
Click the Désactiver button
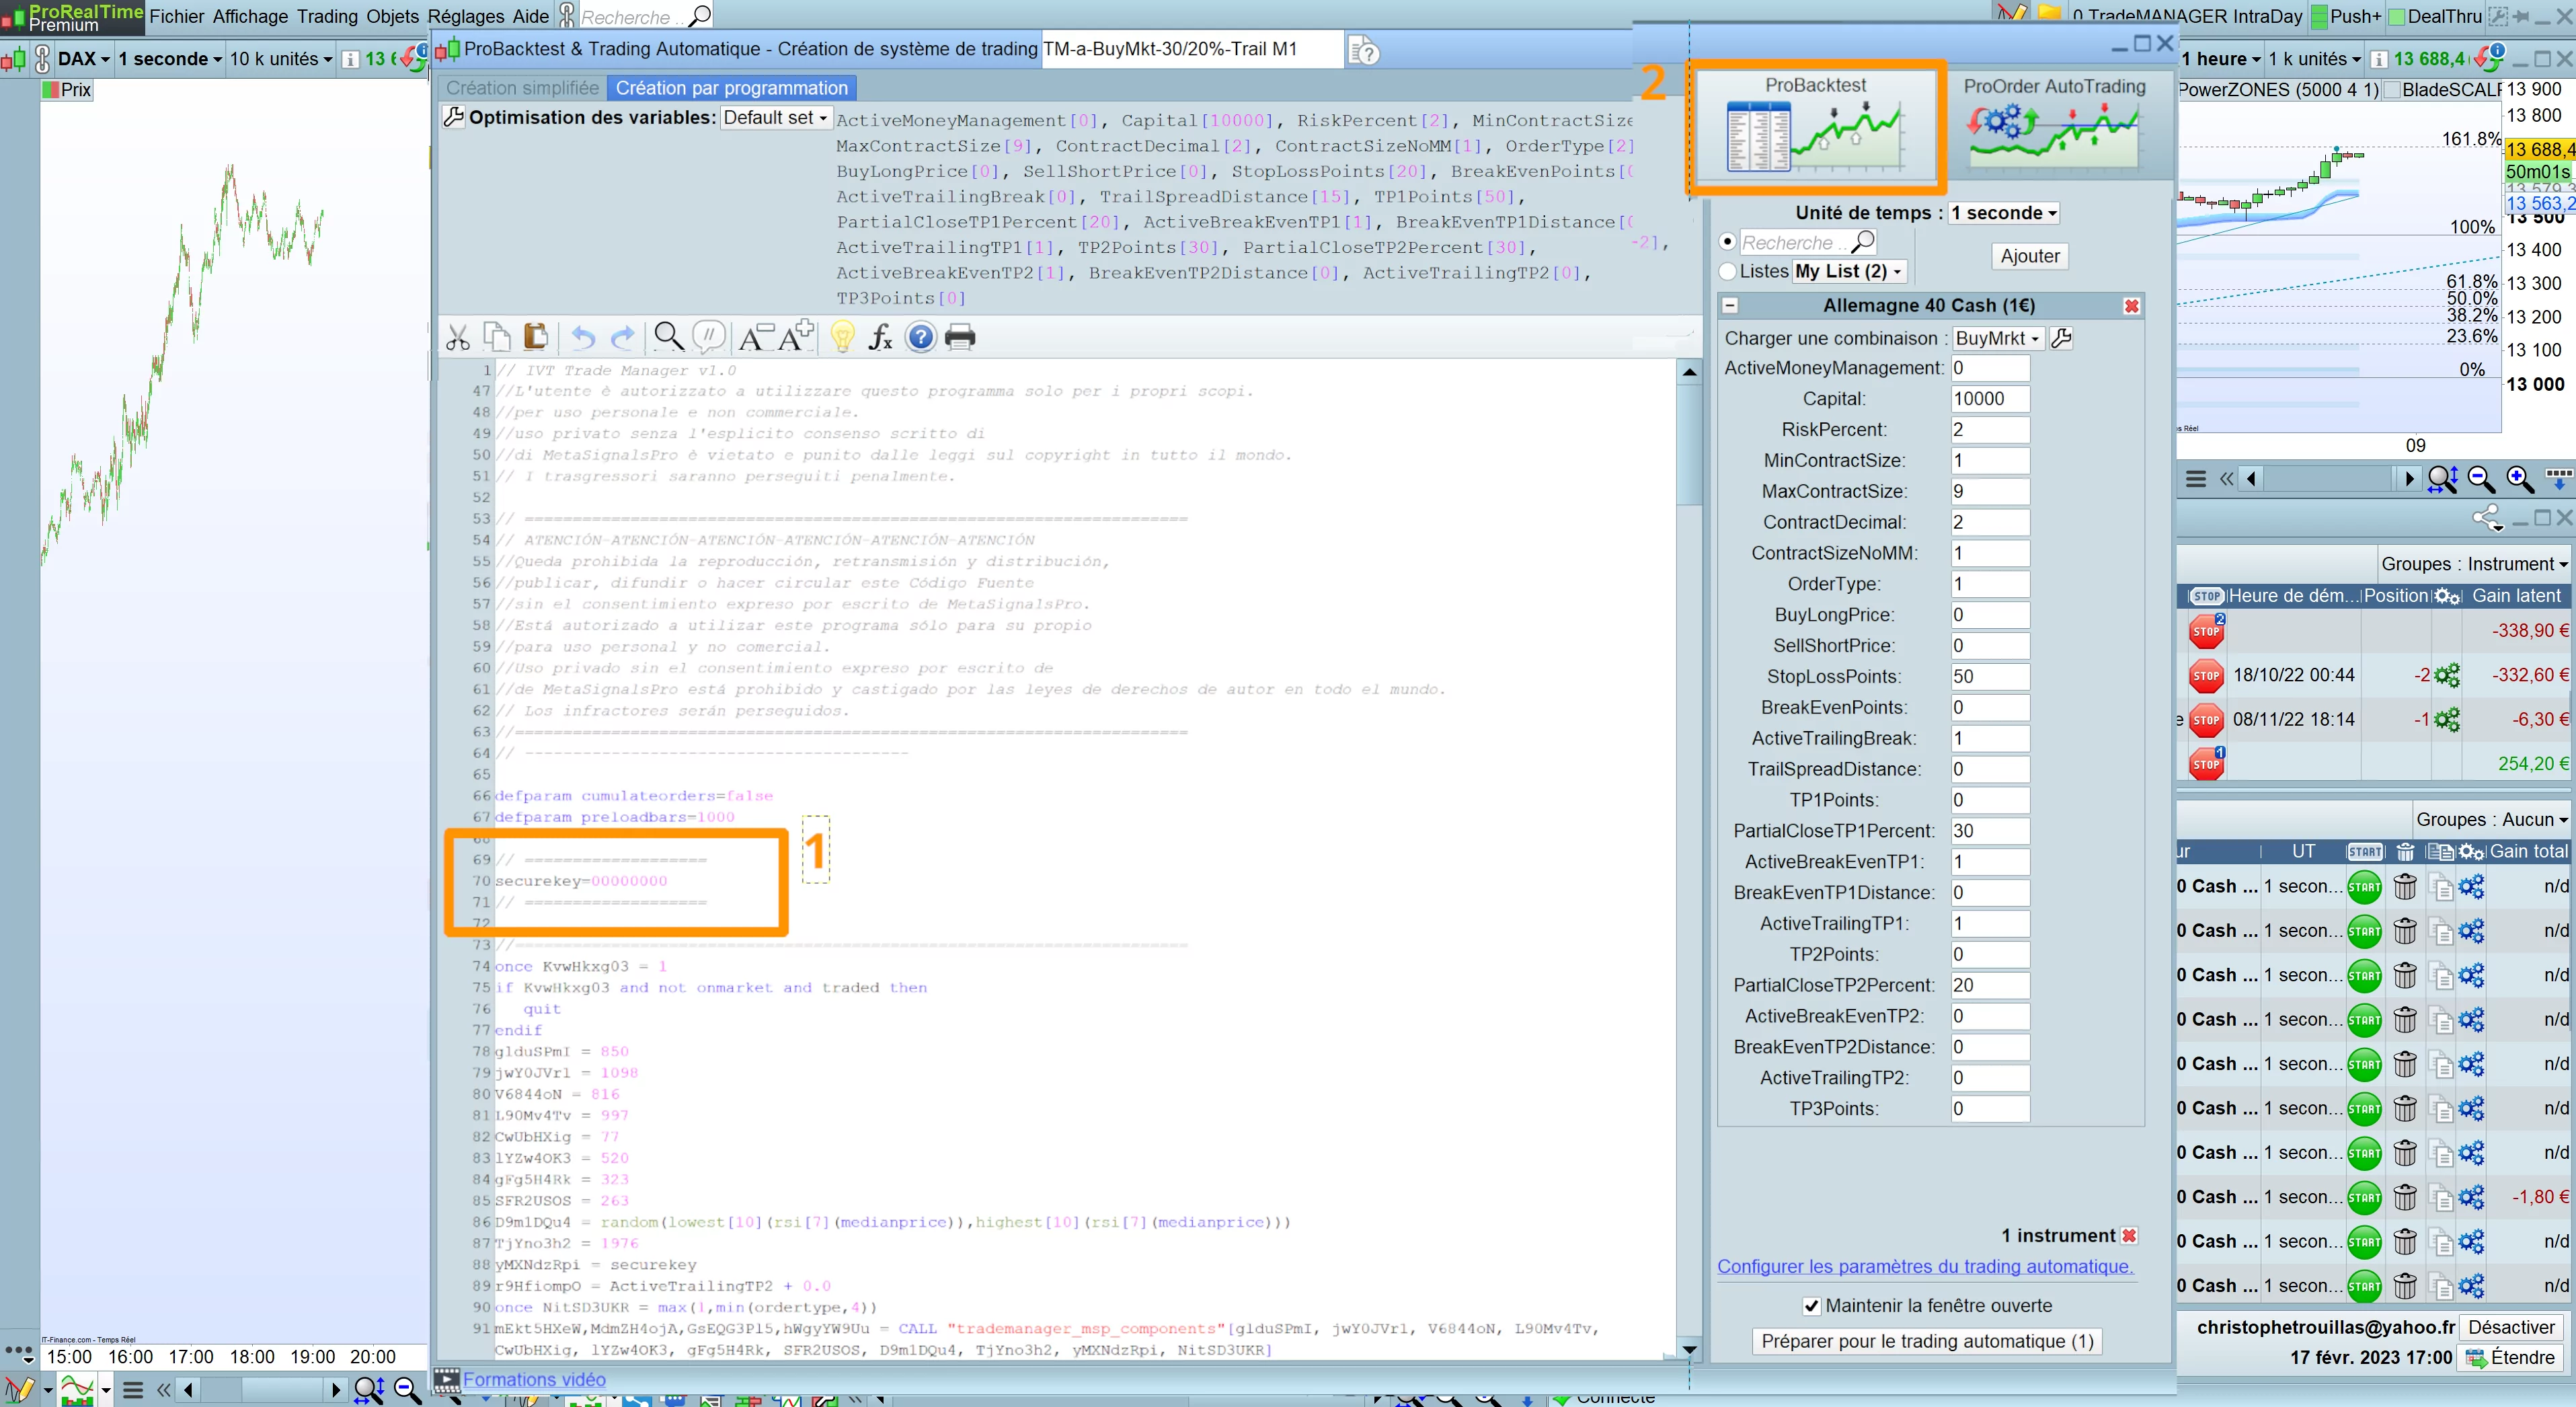pos(2511,1328)
